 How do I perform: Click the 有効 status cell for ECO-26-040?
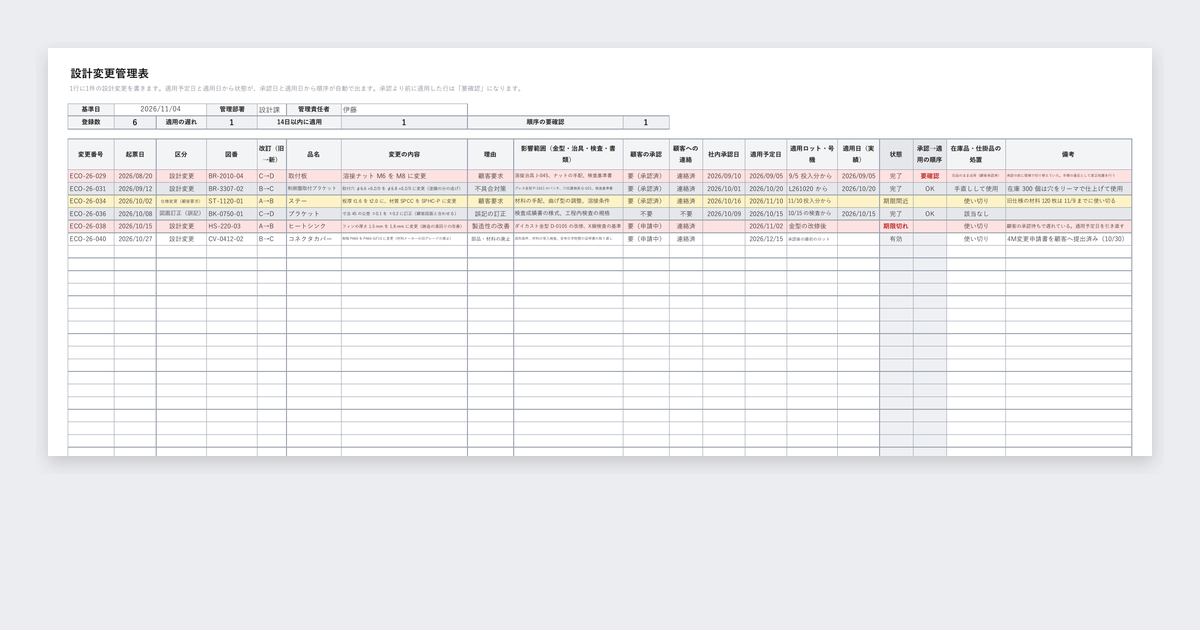click(896, 239)
